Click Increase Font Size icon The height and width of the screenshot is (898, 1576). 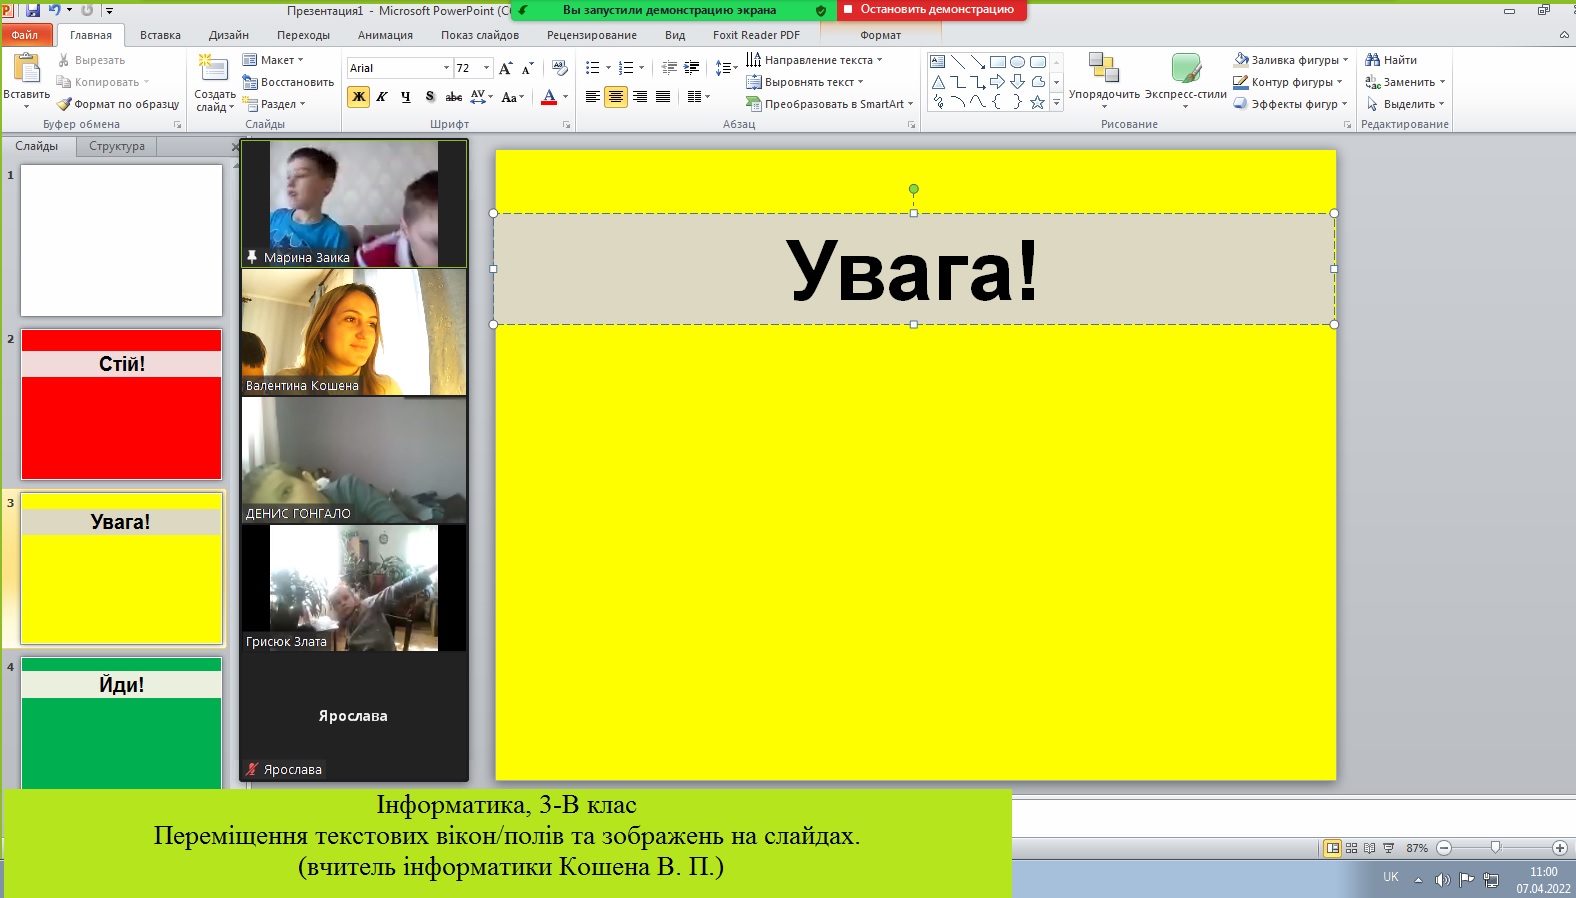coord(505,68)
